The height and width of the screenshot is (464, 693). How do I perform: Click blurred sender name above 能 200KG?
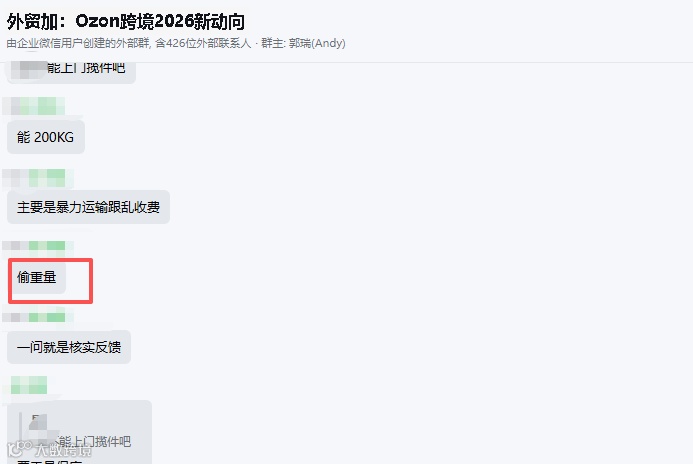[34, 106]
